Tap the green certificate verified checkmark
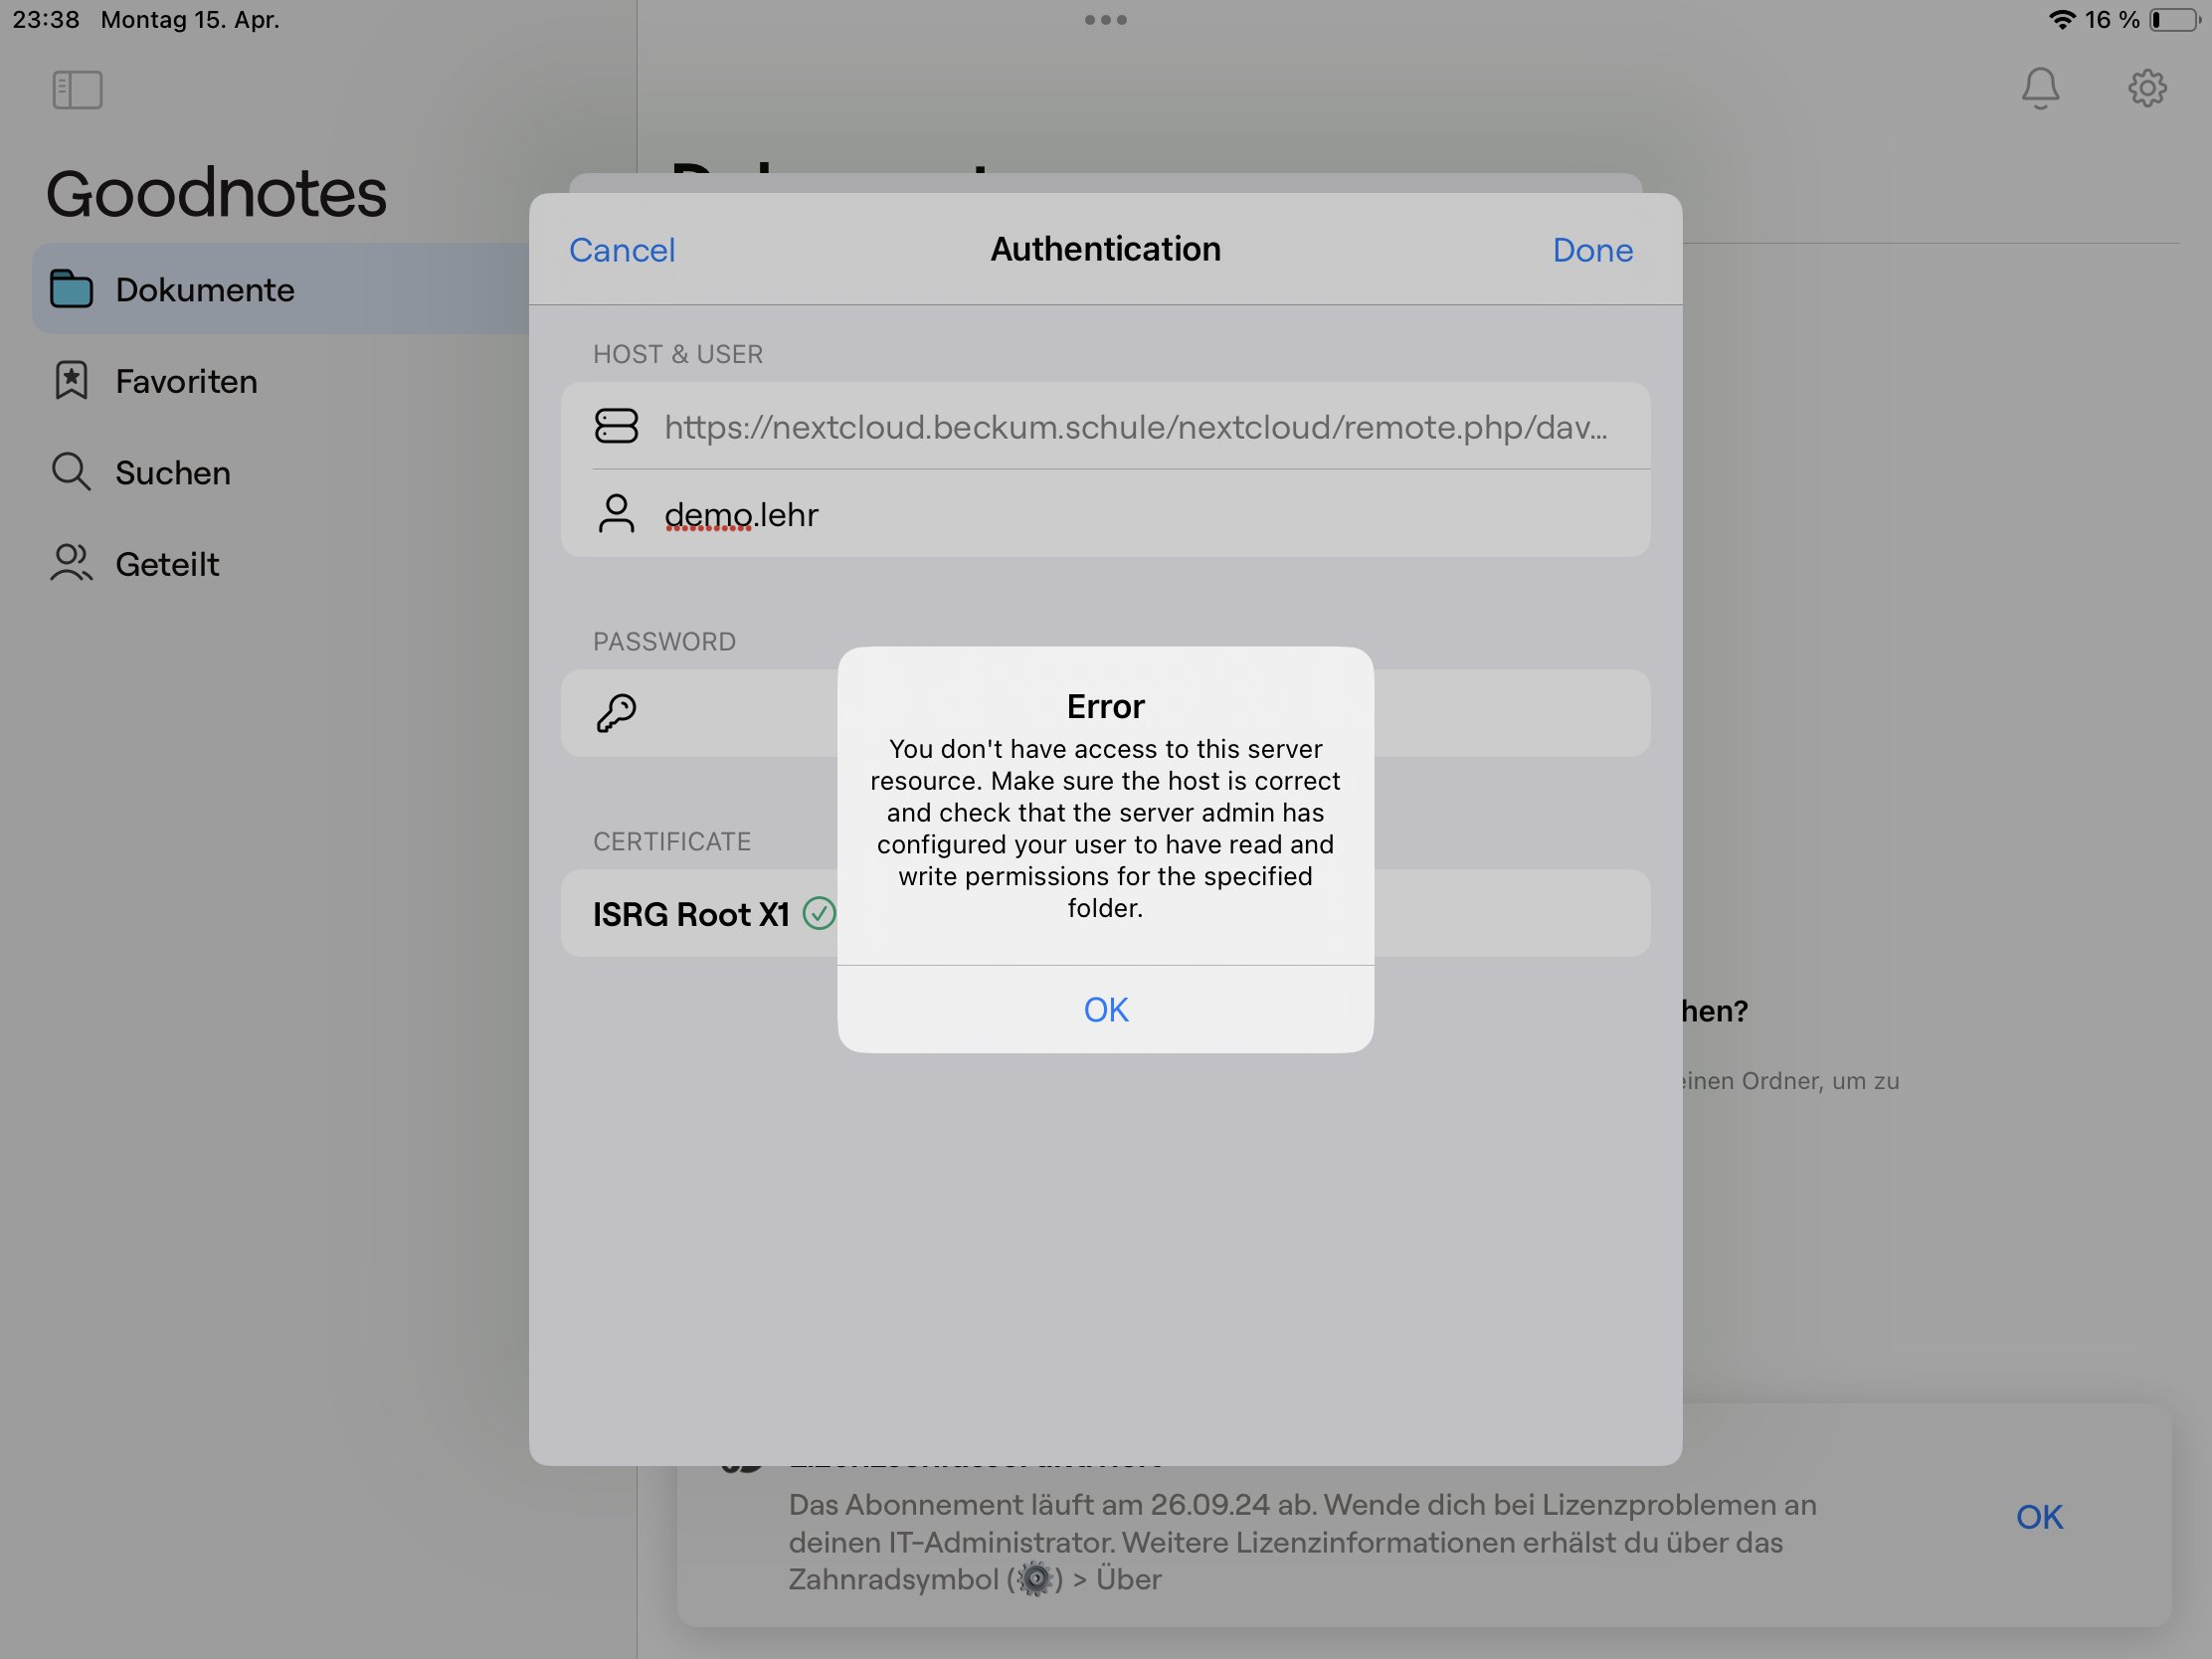The image size is (2212, 1659). (x=819, y=913)
